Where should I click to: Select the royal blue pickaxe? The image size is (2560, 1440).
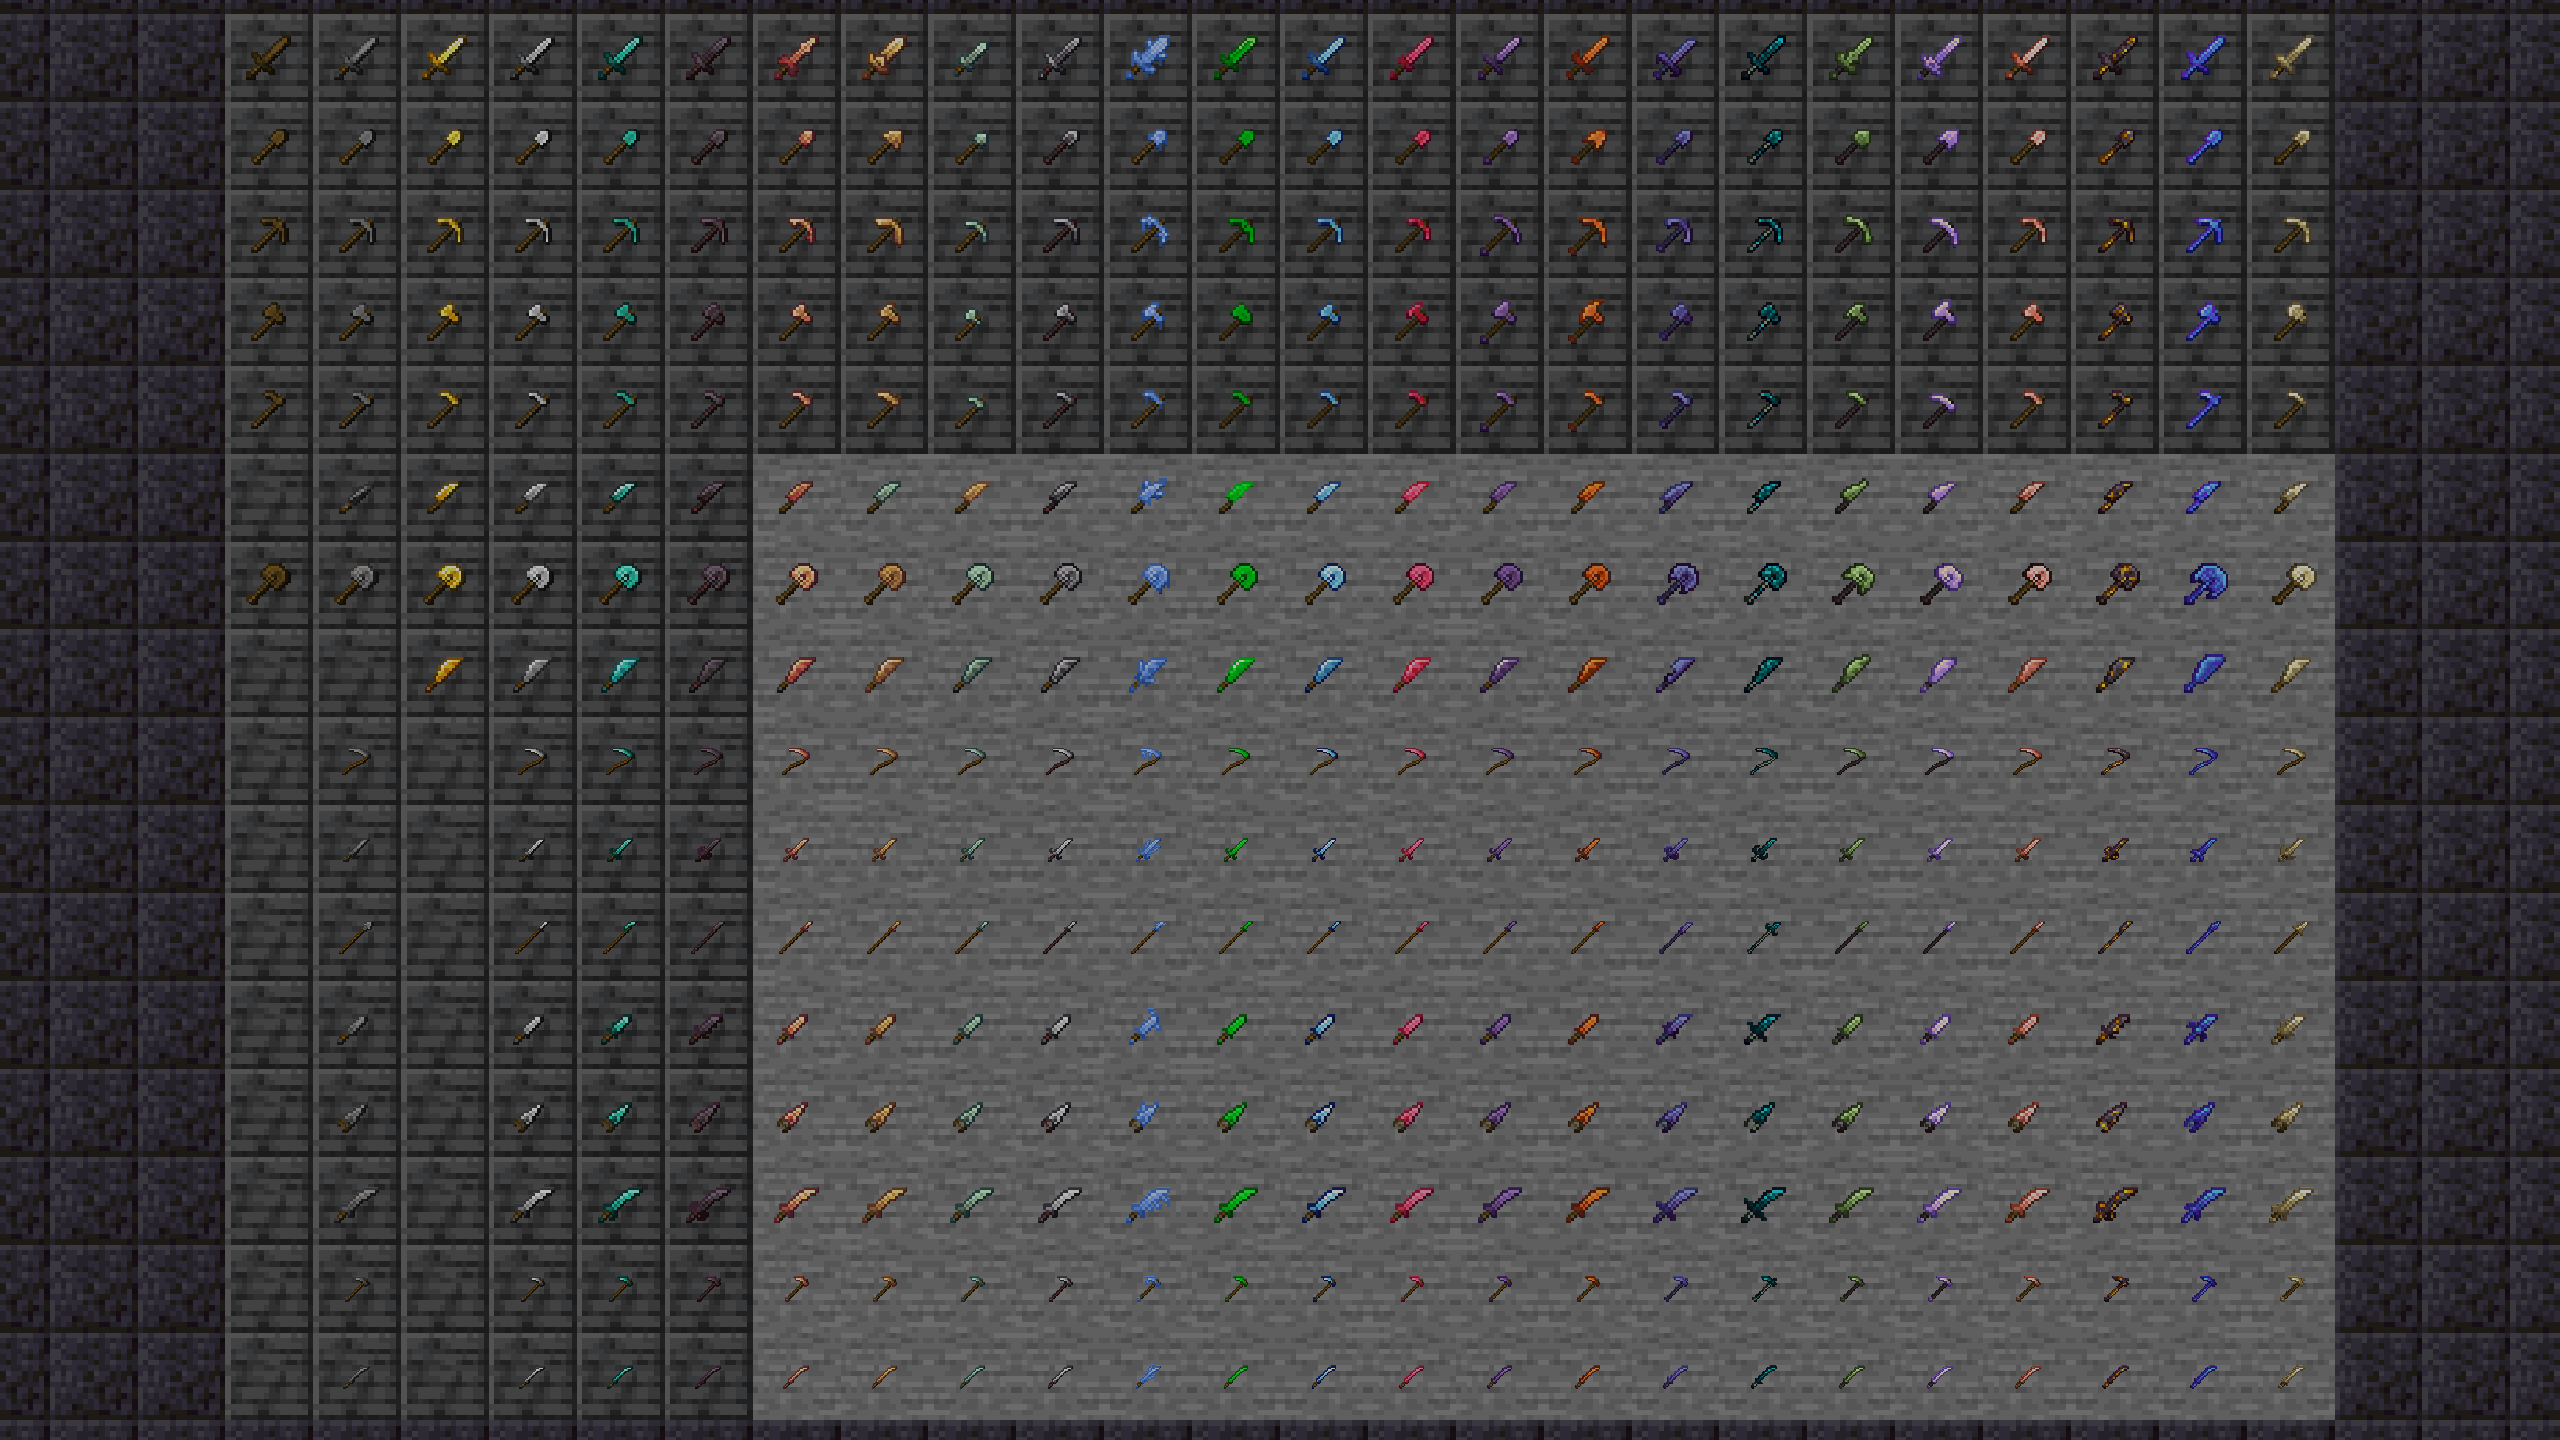coord(2204,234)
